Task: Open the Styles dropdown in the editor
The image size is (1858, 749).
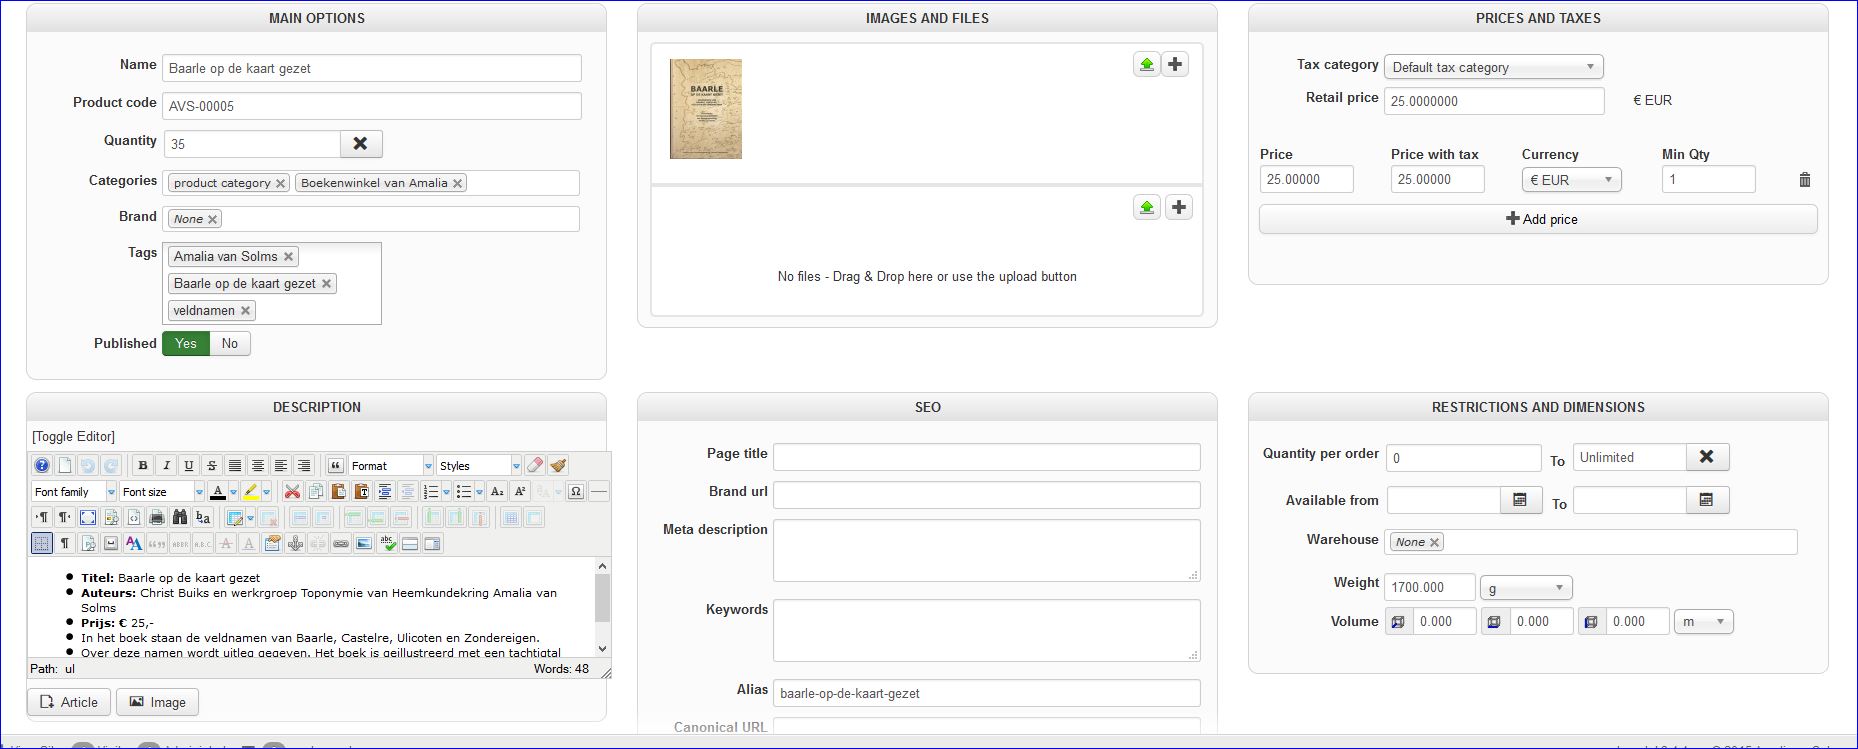Action: pyautogui.click(x=479, y=465)
